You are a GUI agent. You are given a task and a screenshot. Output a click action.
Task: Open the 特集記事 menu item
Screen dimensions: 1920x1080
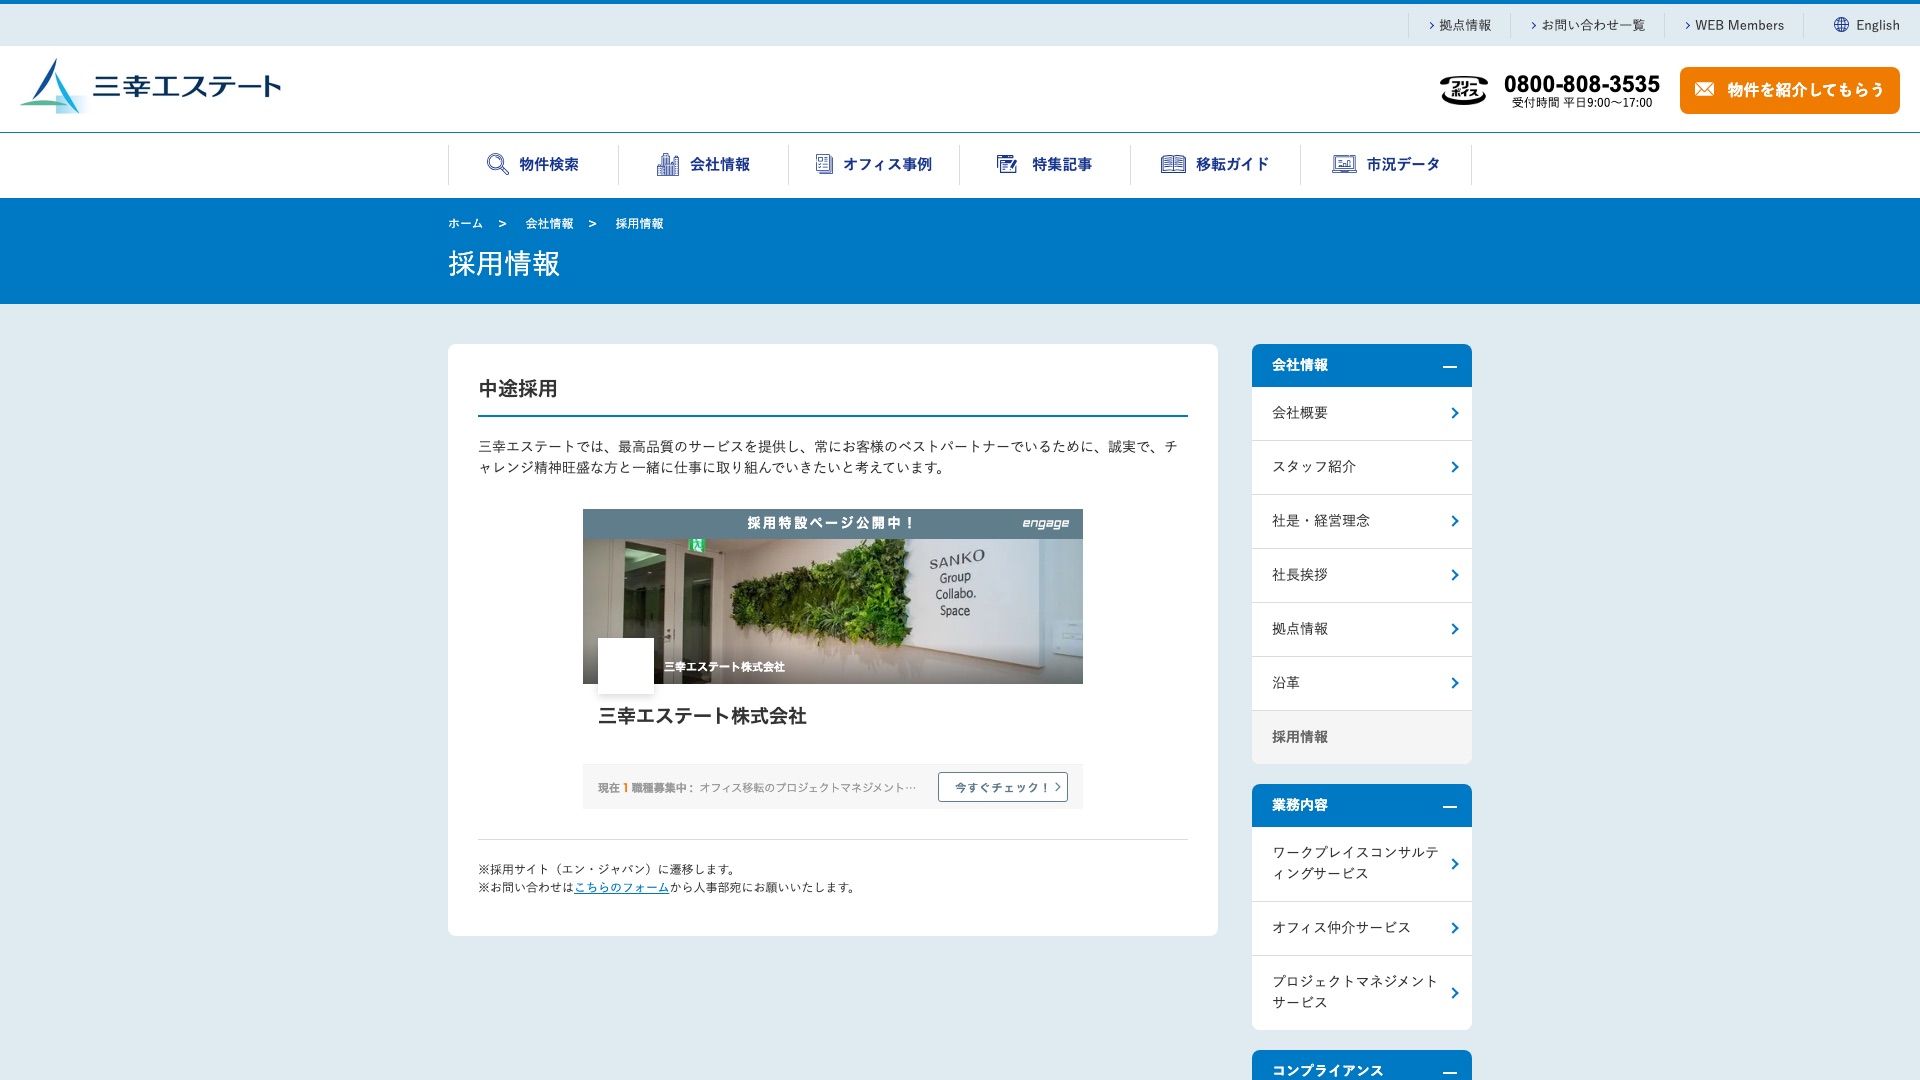pos(1045,164)
